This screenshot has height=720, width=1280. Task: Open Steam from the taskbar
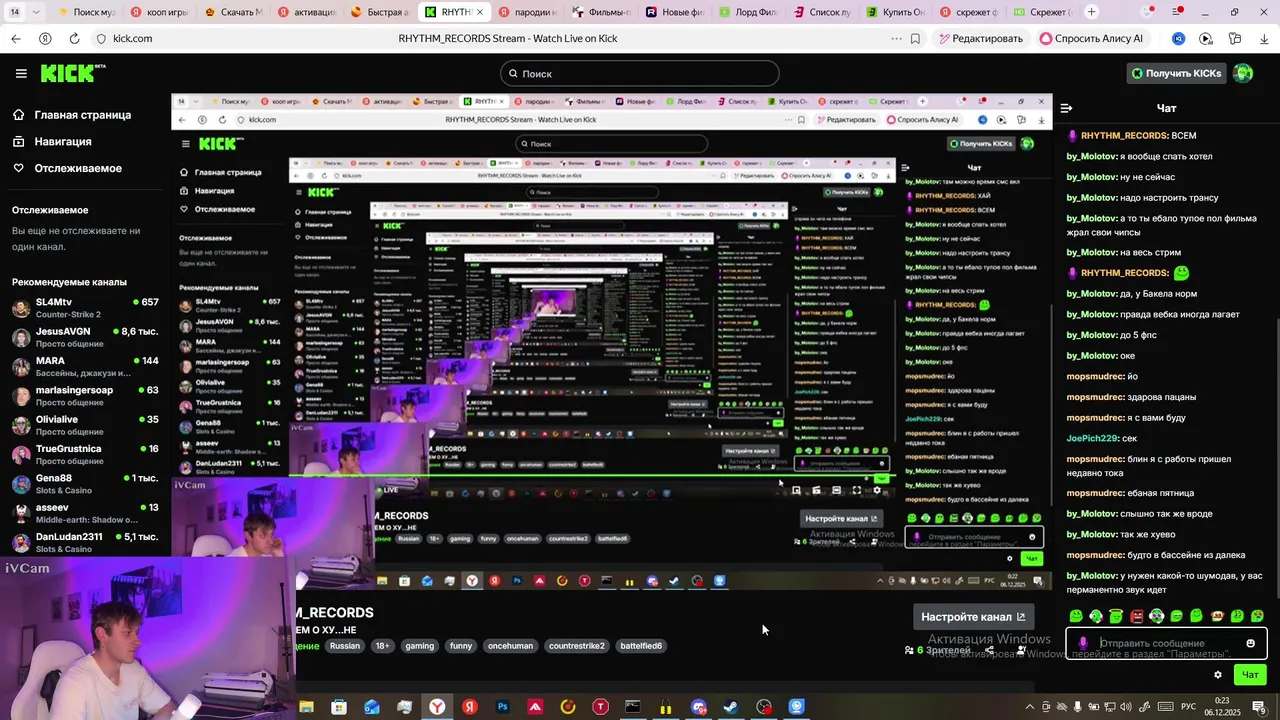731,707
